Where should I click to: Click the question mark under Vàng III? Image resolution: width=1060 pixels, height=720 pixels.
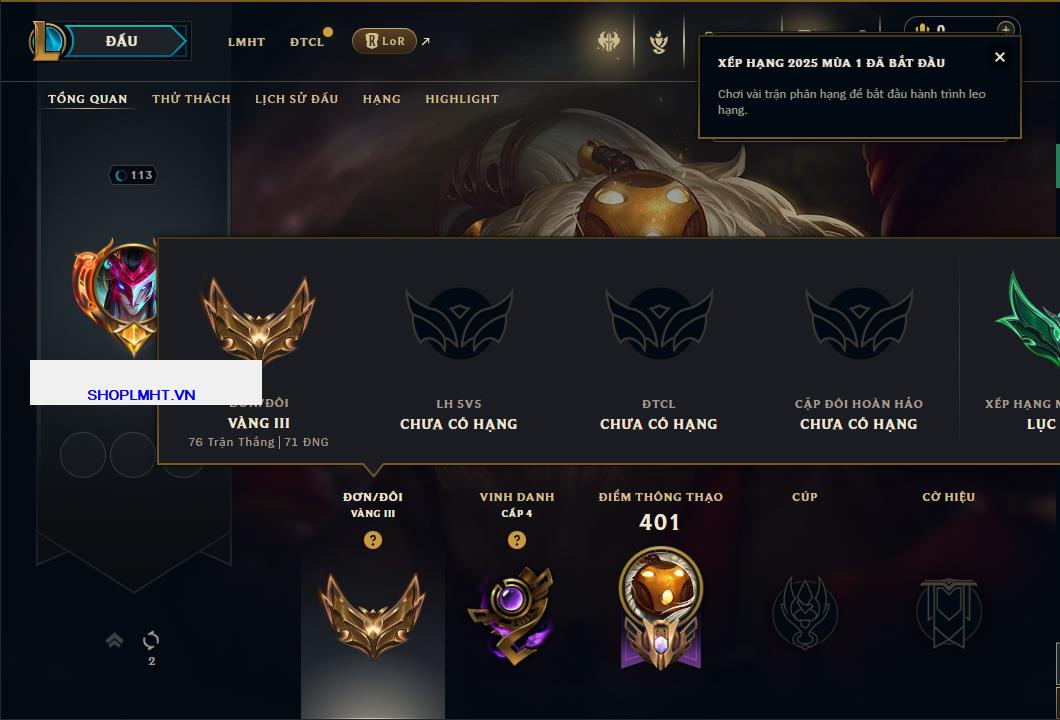click(372, 539)
